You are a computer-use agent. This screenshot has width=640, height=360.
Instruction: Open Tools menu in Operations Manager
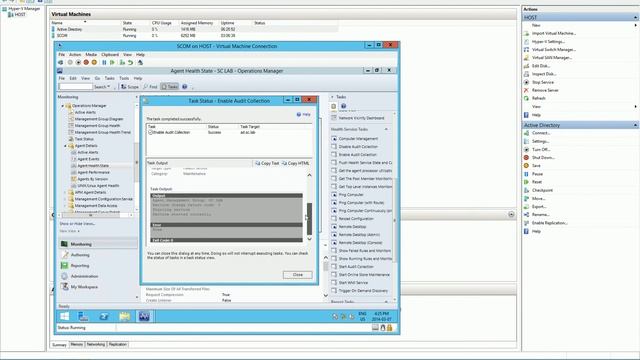click(124, 78)
